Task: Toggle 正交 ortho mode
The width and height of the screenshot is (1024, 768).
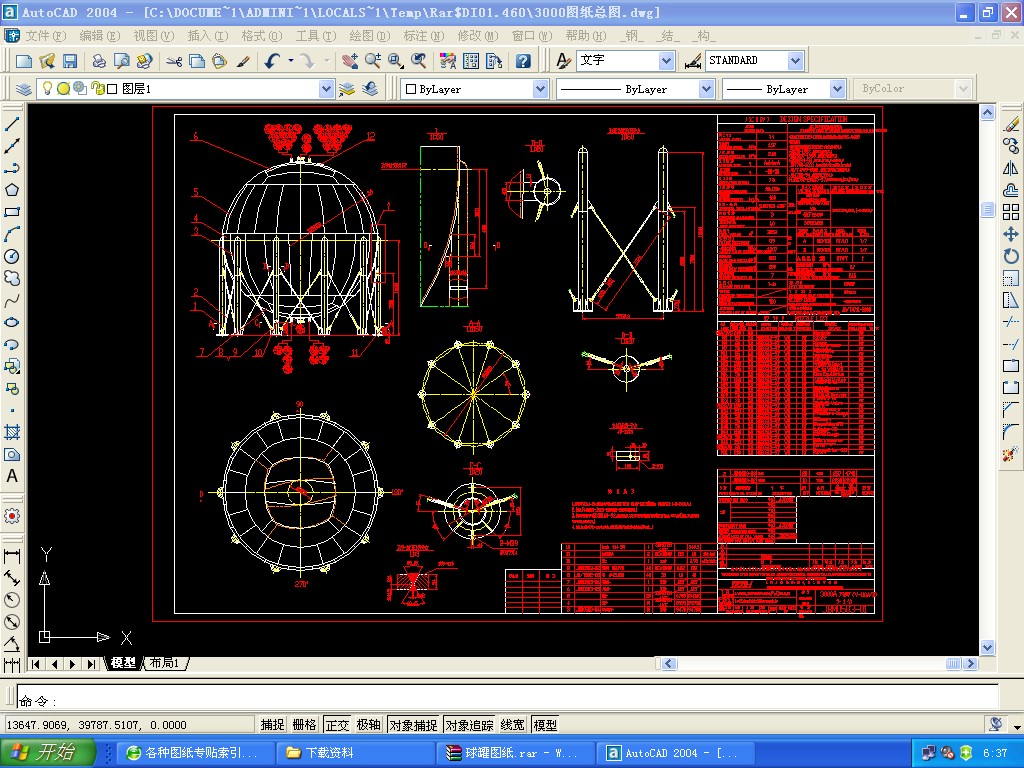Action: point(337,725)
